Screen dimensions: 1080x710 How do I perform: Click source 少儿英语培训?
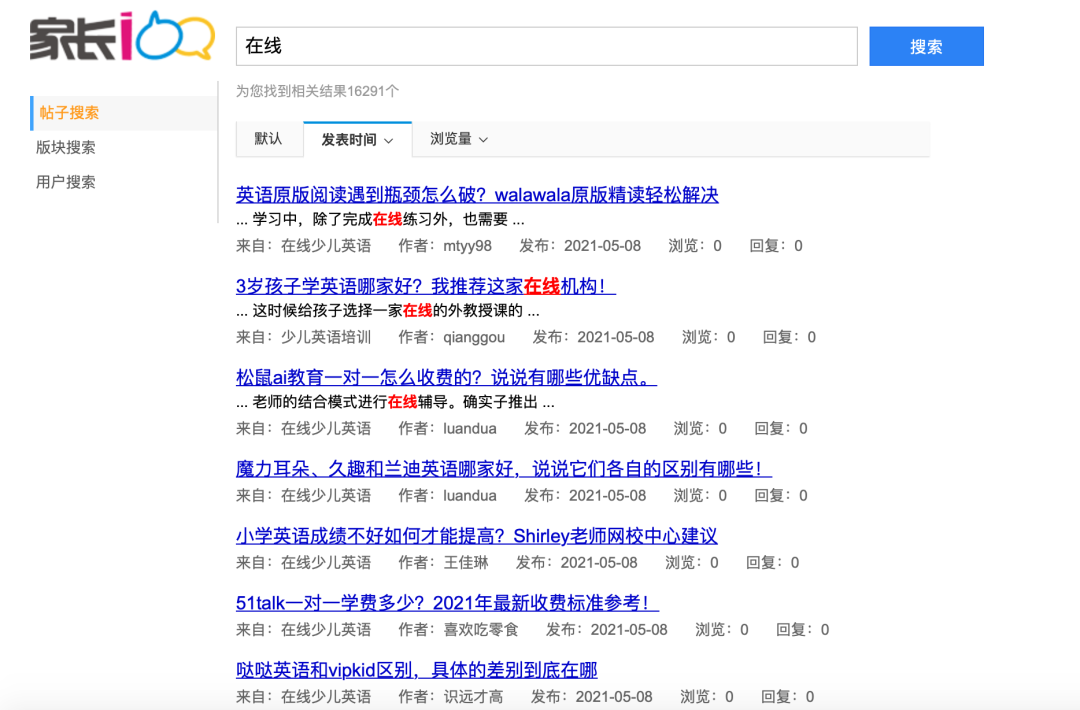pyautogui.click(x=326, y=337)
